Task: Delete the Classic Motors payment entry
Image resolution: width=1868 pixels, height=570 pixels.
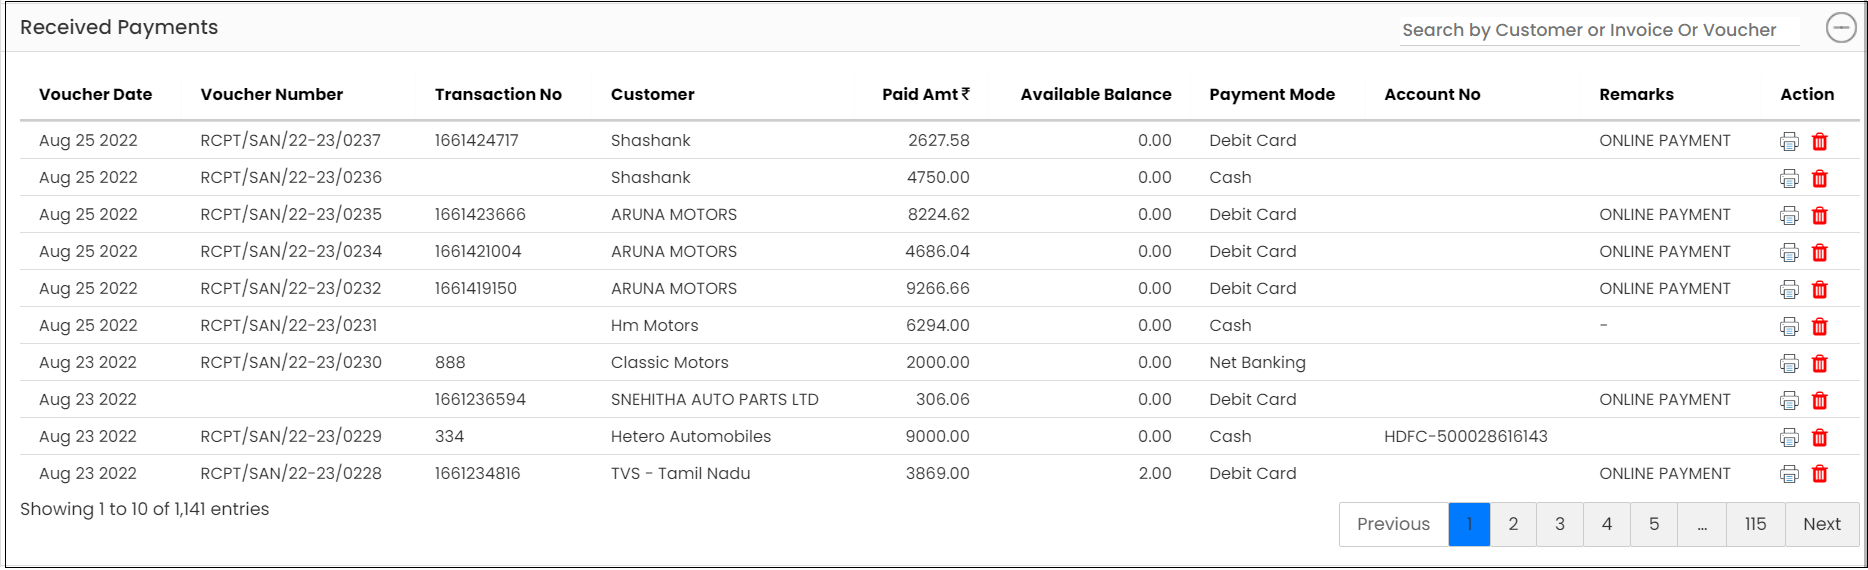Action: 1820,363
